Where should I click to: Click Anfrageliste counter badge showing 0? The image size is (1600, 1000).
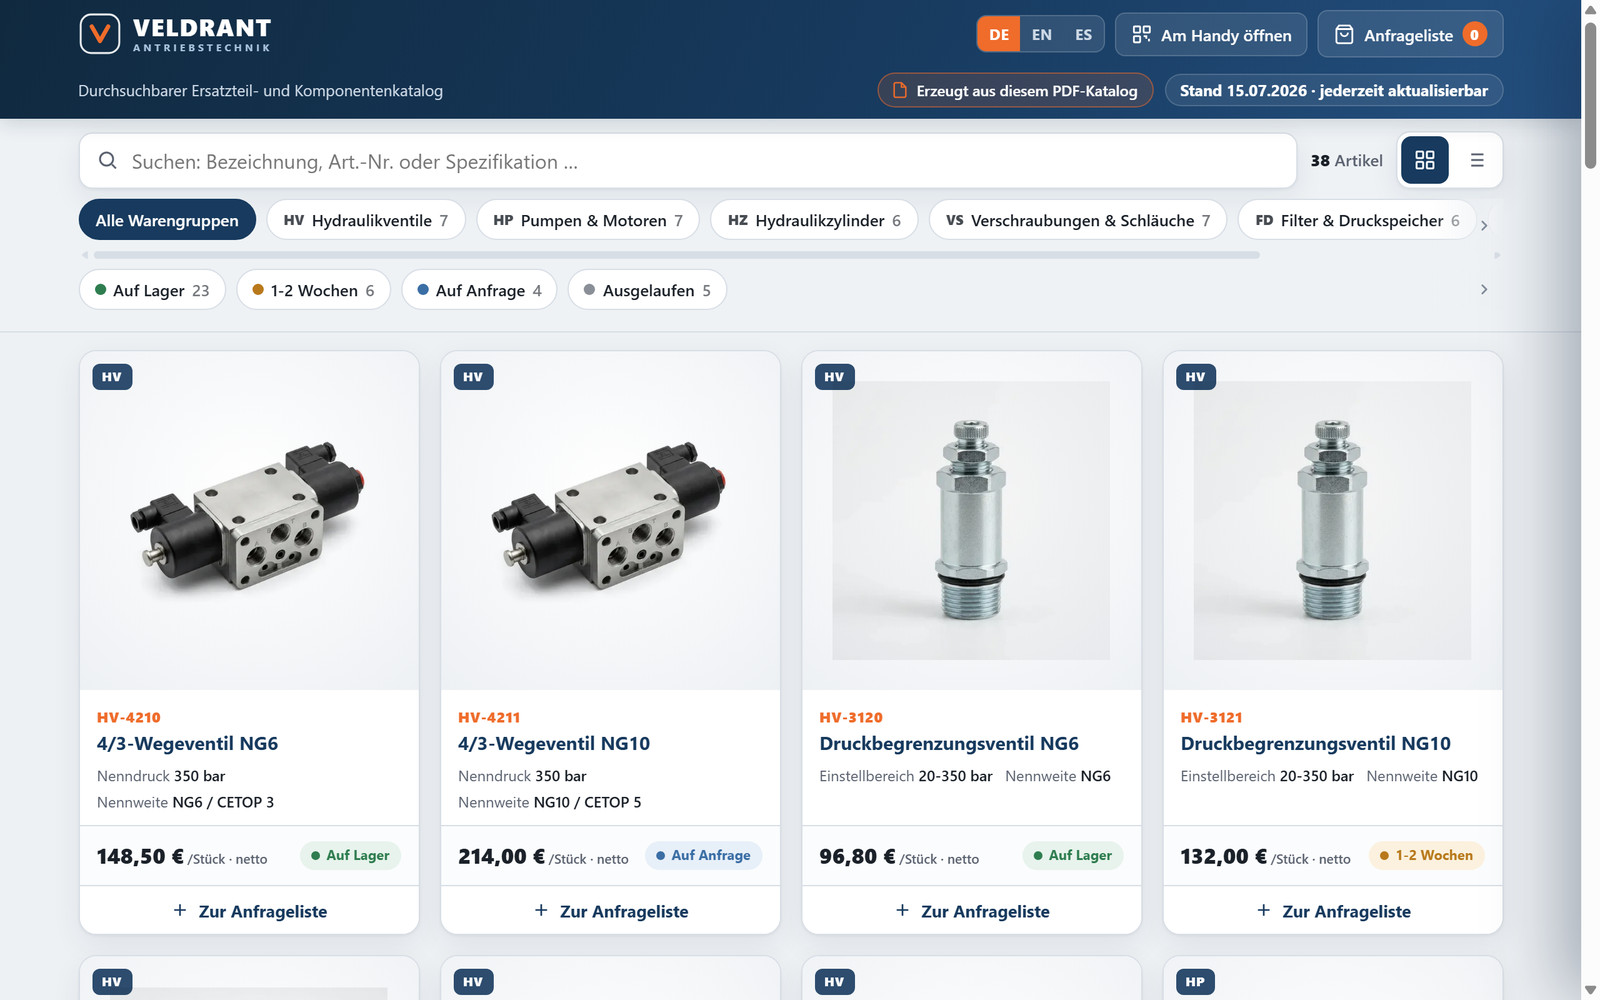point(1474,35)
